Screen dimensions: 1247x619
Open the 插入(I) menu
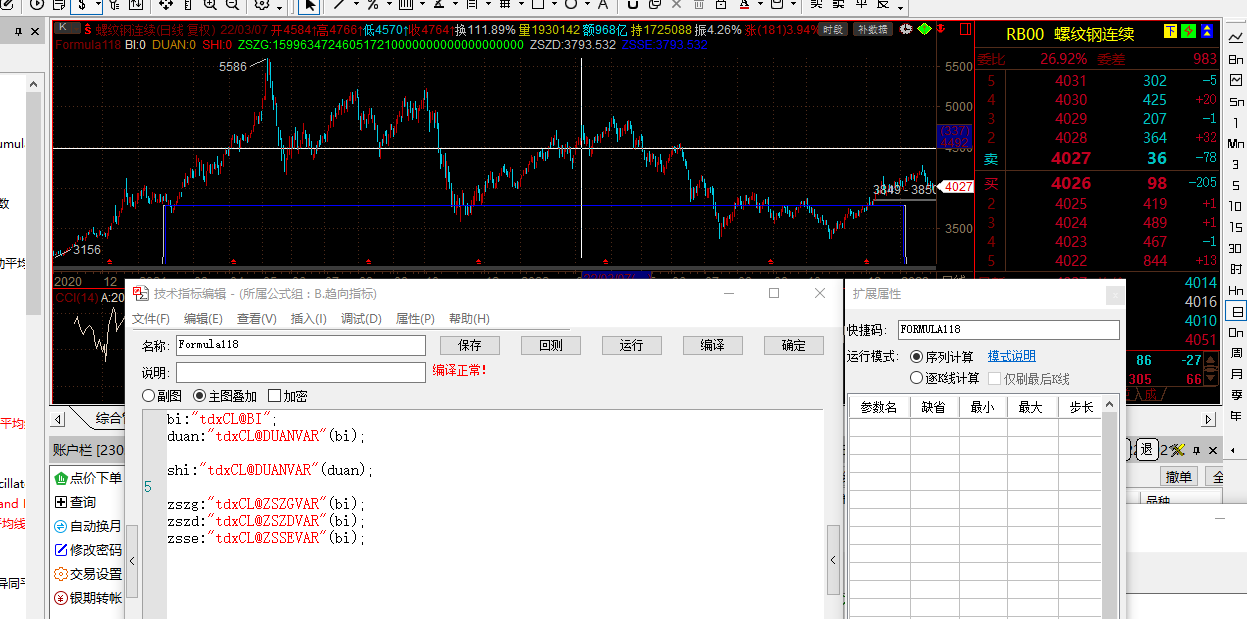308,319
